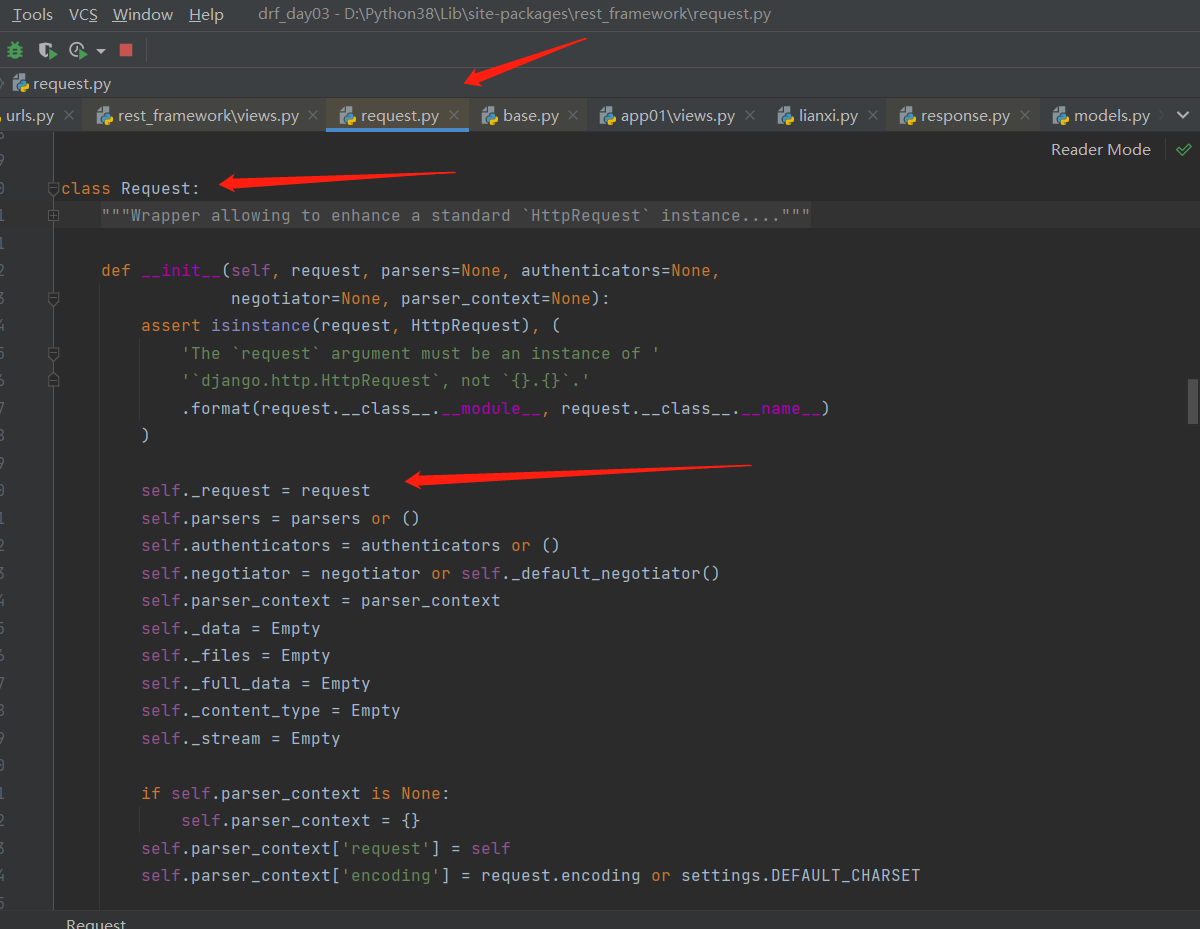Image resolution: width=1200 pixels, height=929 pixels.
Task: Click the 'class Request:' declaration text
Action: tap(131, 188)
